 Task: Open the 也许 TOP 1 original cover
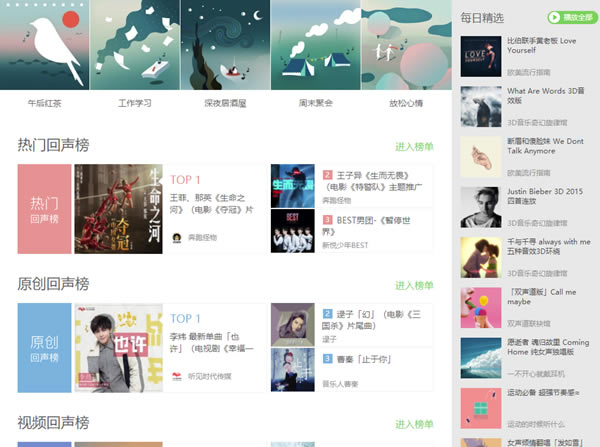coord(118,348)
